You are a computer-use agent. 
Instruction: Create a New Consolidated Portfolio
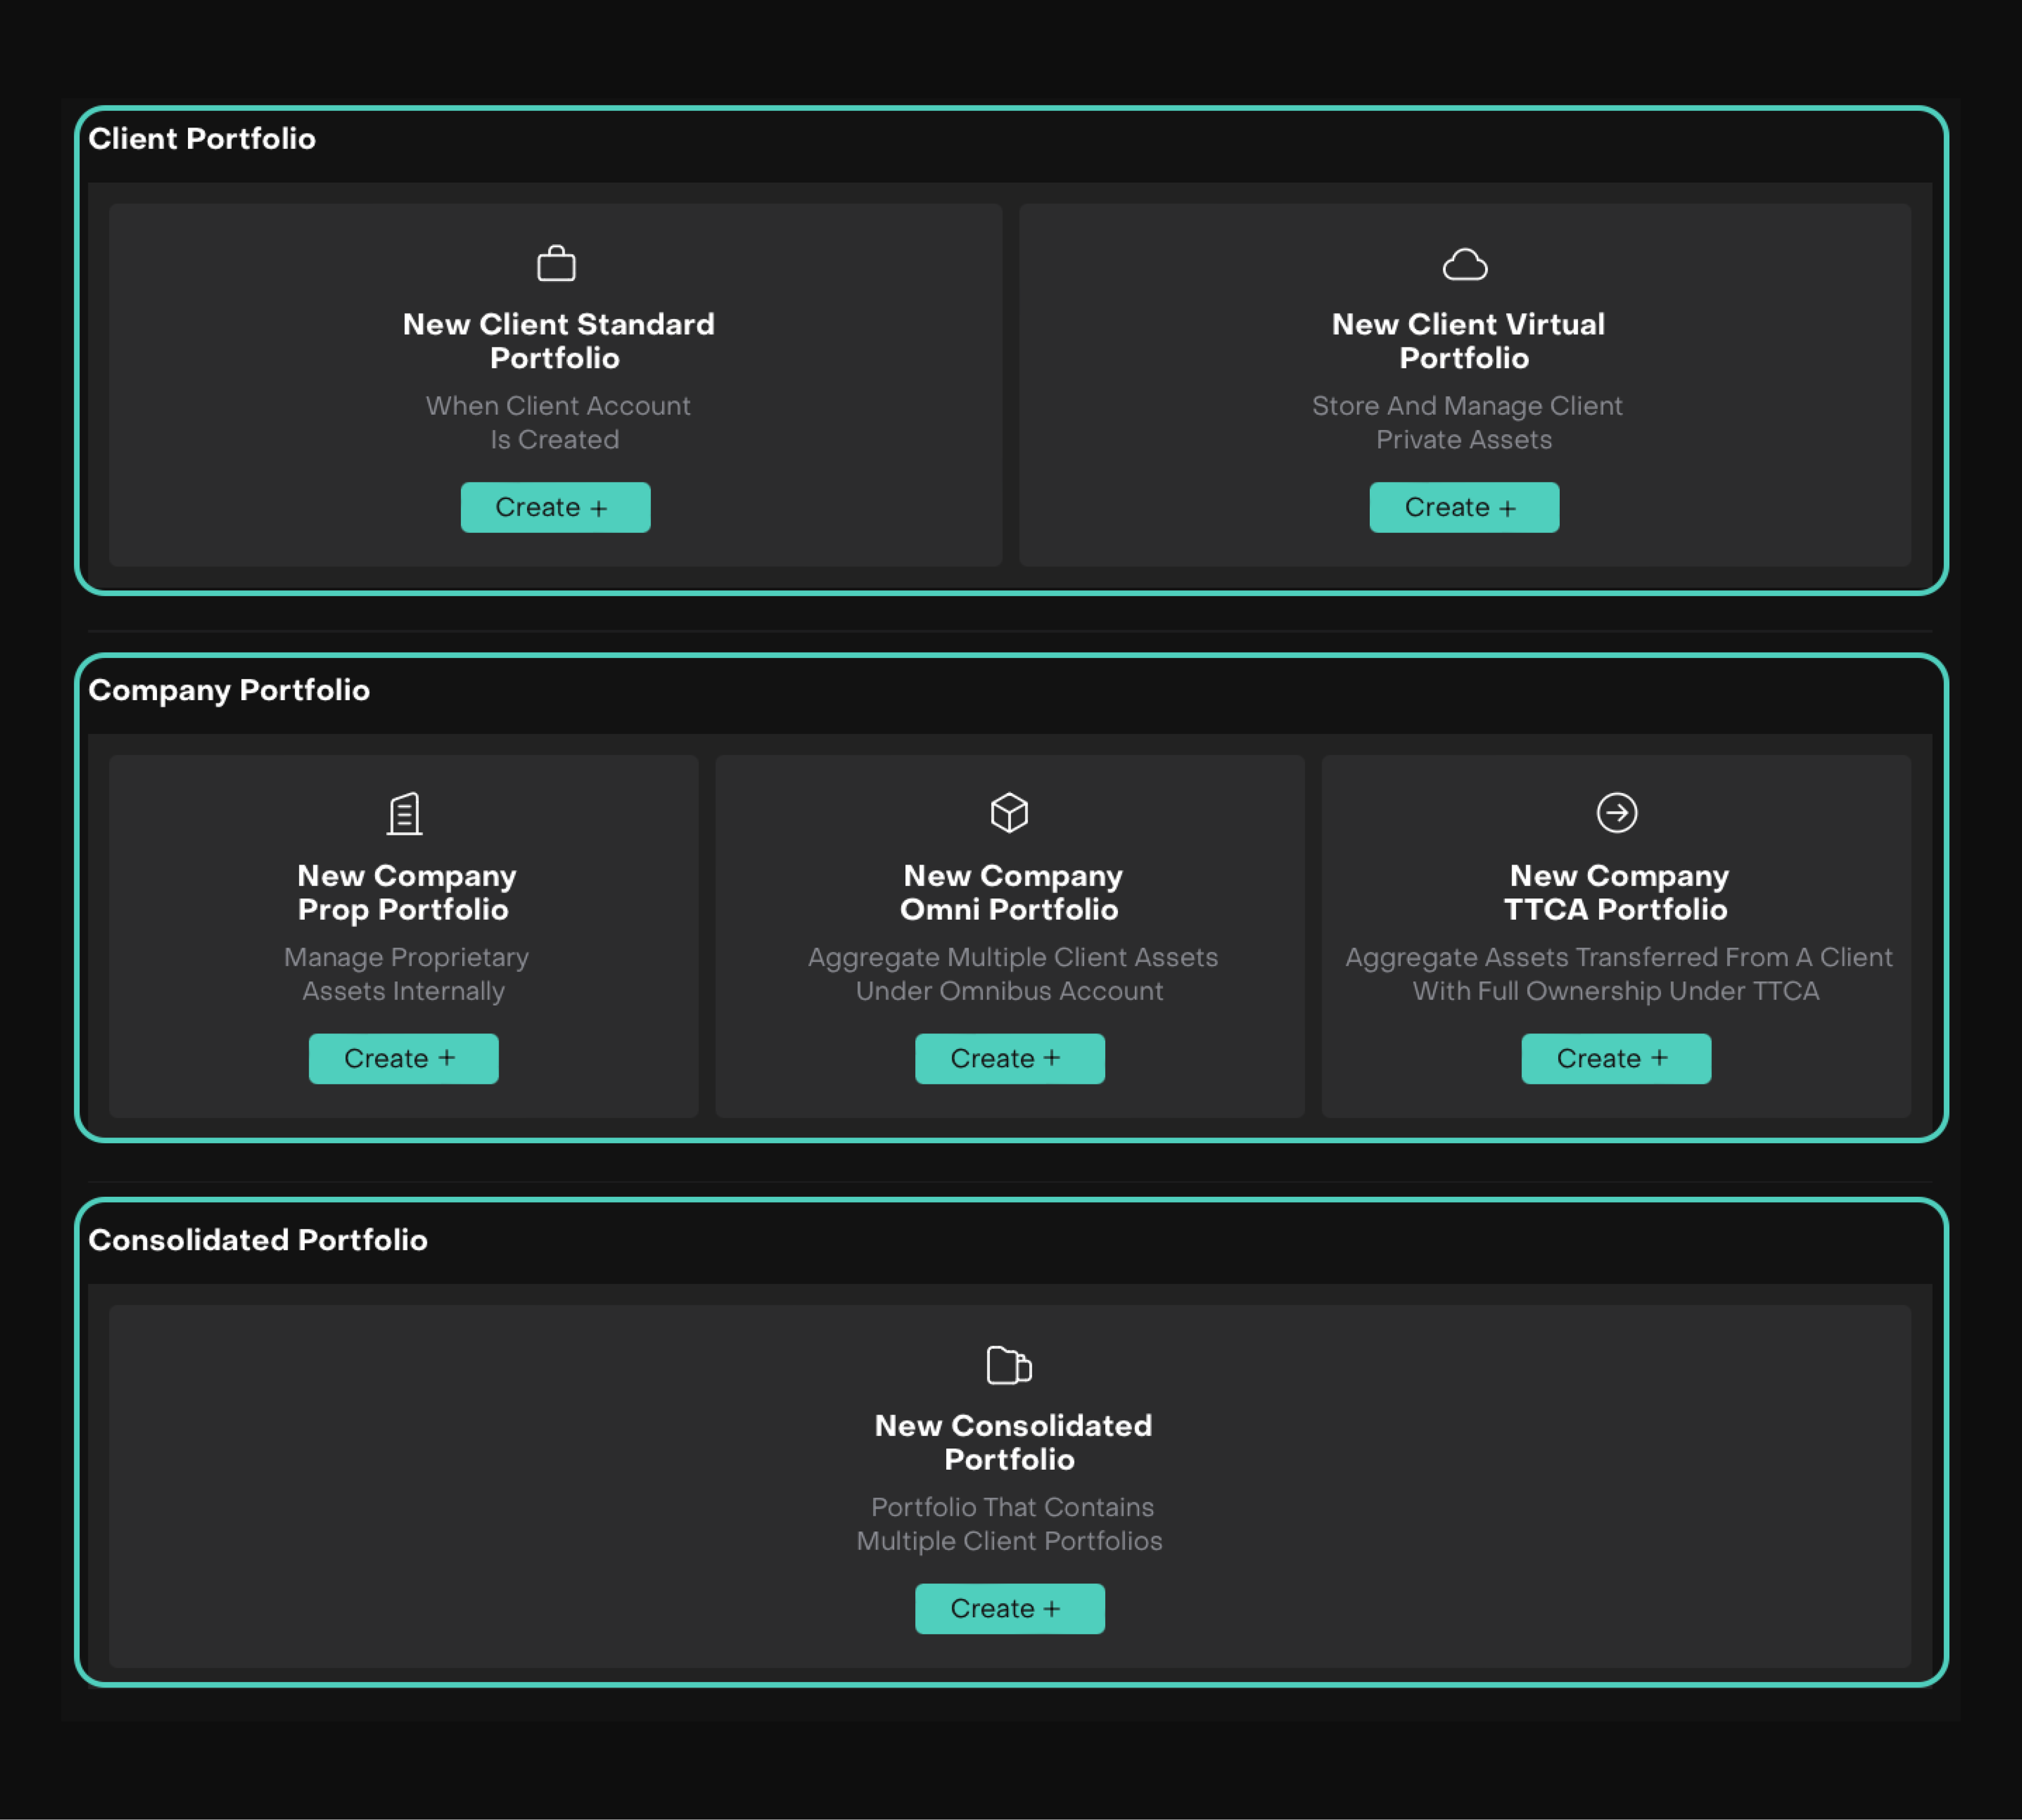[x=1009, y=1608]
